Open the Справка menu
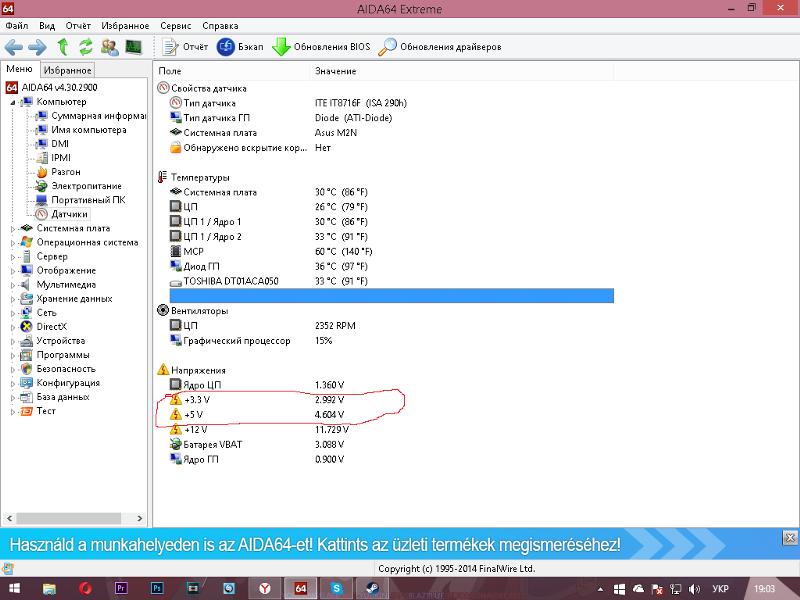The height and width of the screenshot is (600, 800). (x=220, y=26)
